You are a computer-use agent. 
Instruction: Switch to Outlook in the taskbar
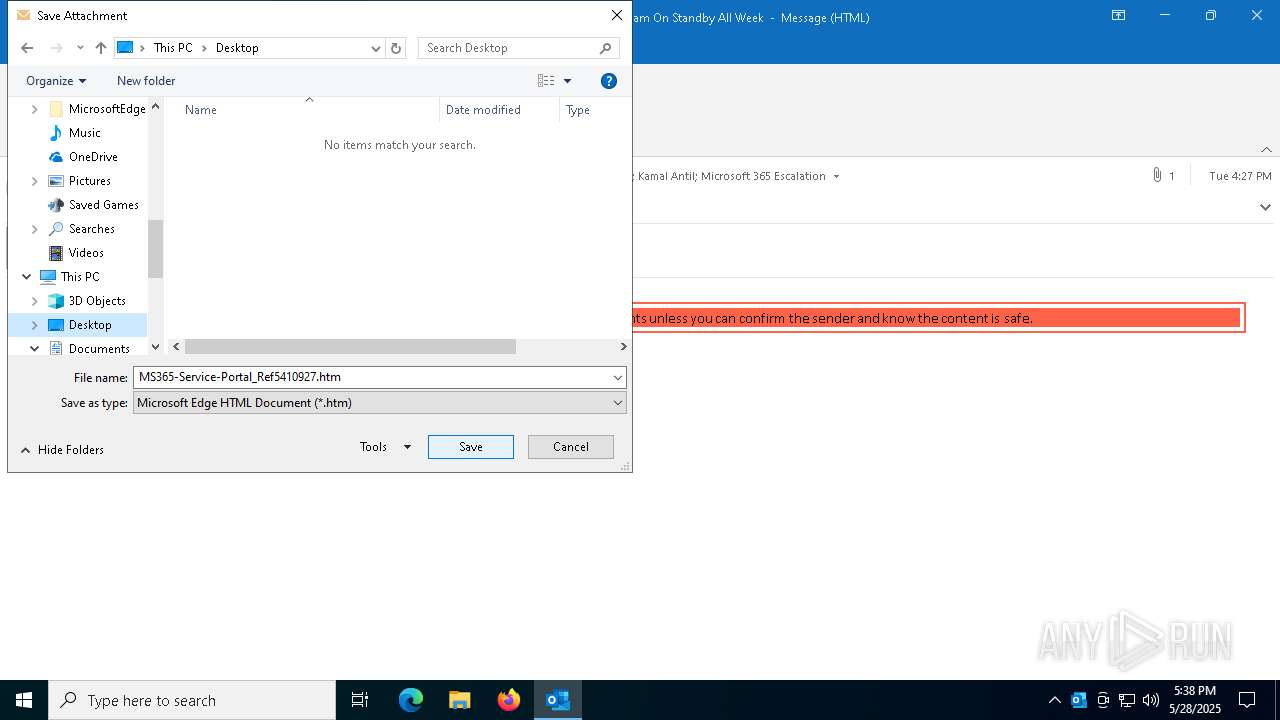point(558,700)
